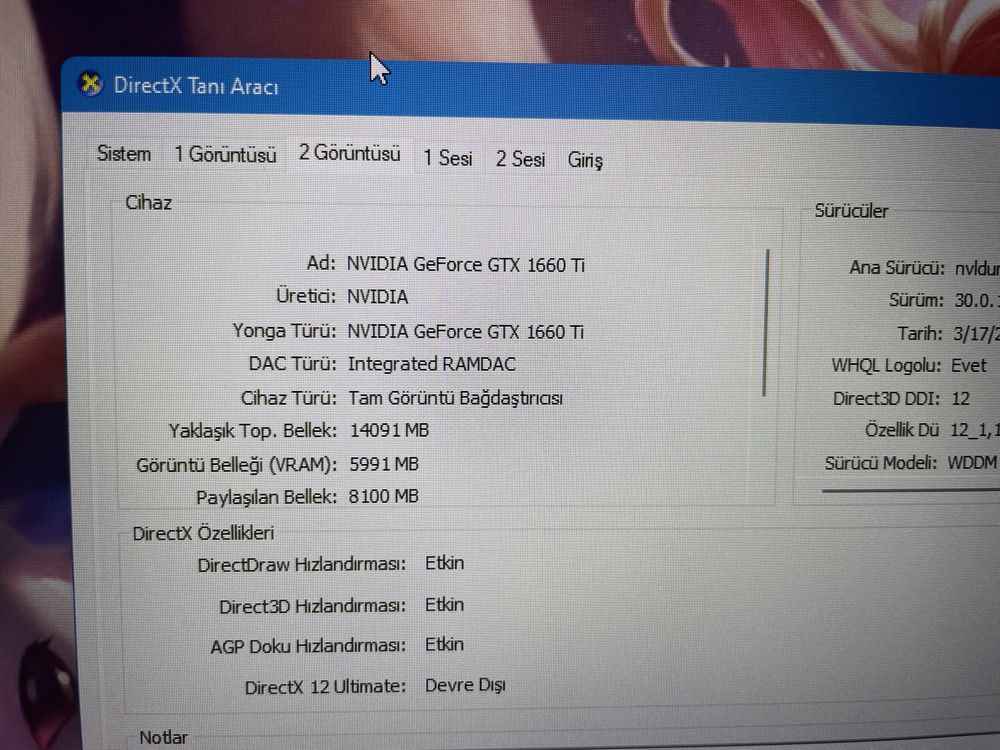Click the Notlar group heading

pos(163,737)
